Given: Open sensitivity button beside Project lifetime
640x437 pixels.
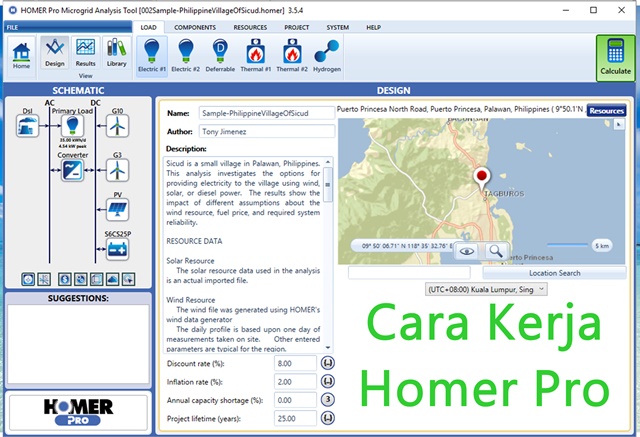Looking at the screenshot, I should [328, 418].
